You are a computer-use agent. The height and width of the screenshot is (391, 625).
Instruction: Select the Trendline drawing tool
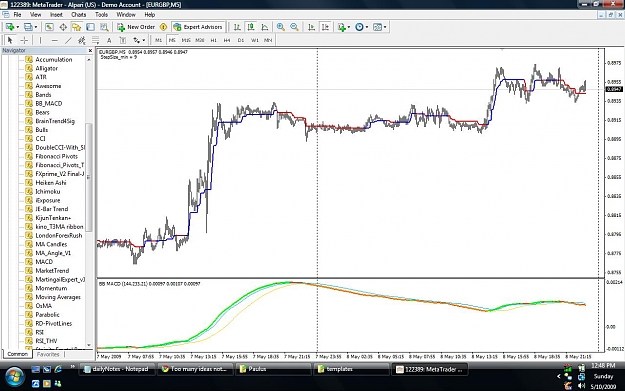point(68,40)
